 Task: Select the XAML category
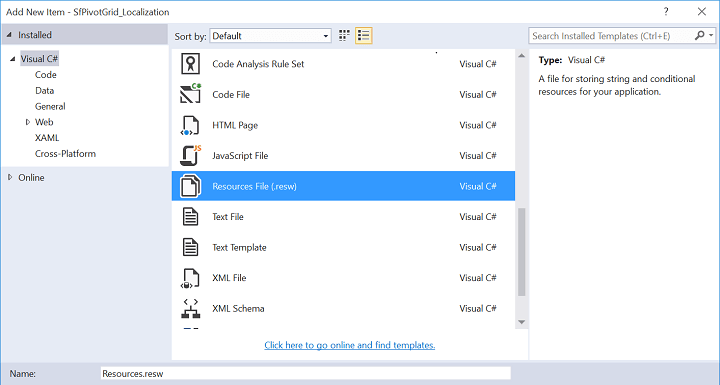tap(47, 137)
